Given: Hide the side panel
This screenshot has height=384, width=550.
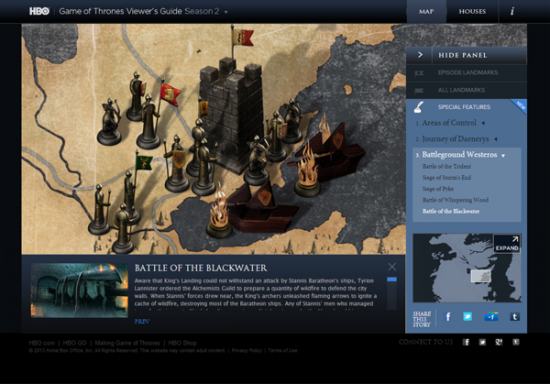Looking at the screenshot, I should coord(466,55).
